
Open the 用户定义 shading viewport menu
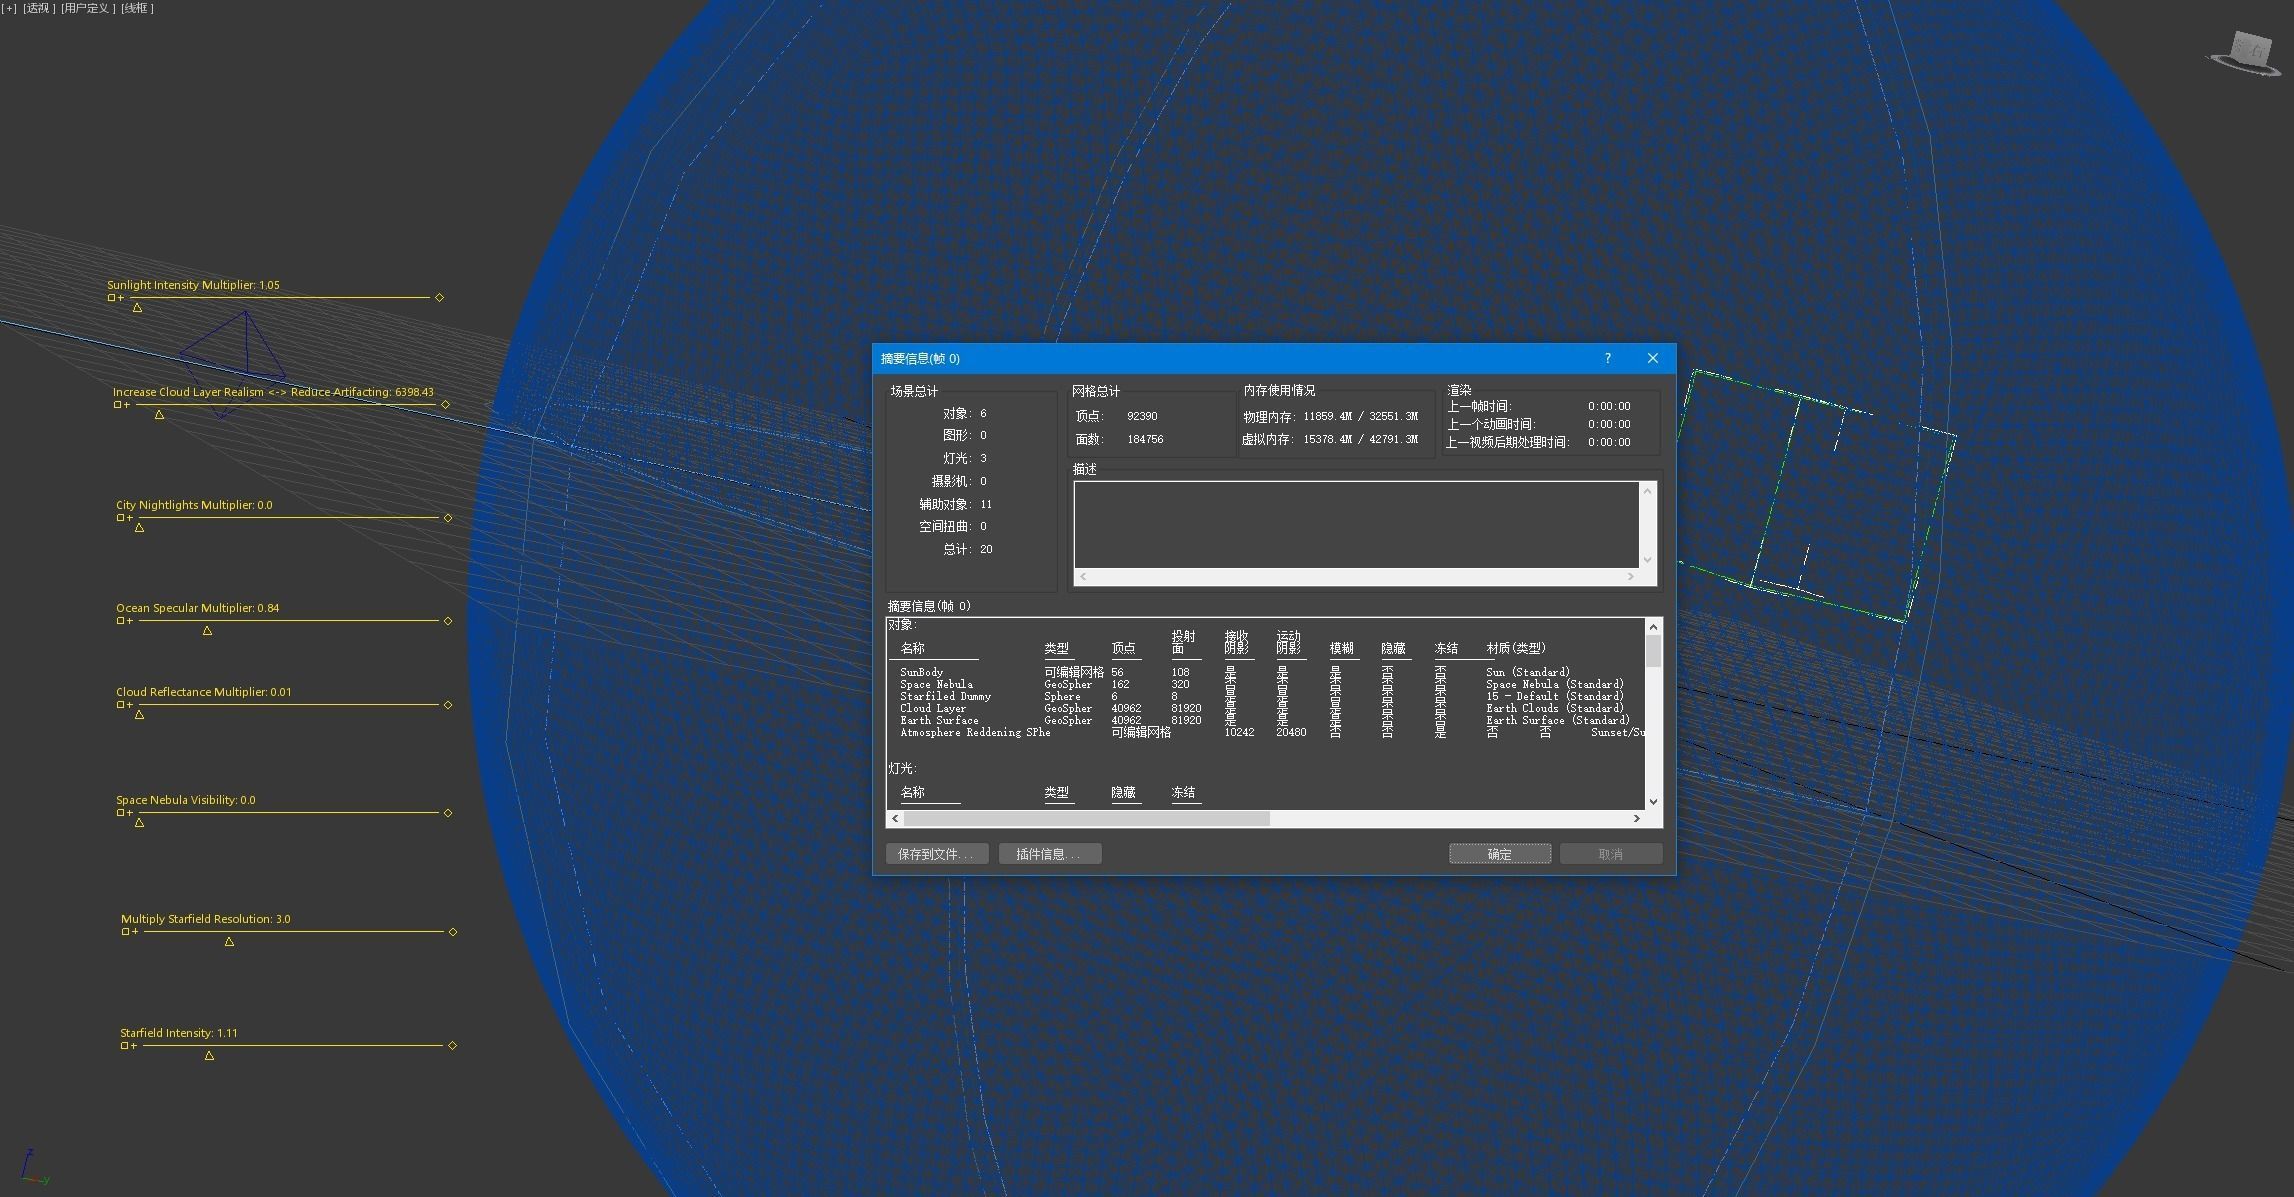tap(87, 8)
